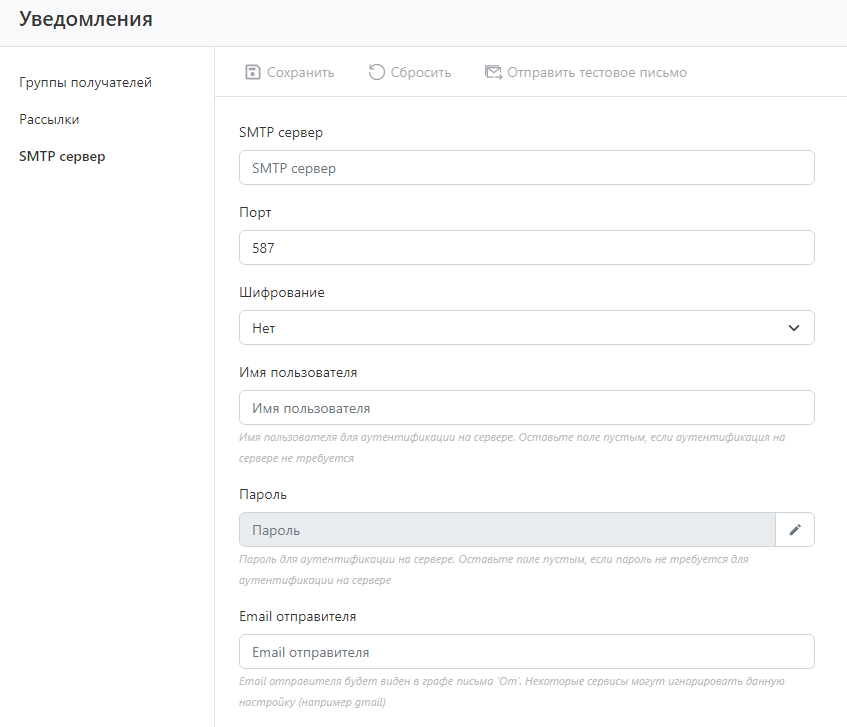Screen dimensions: 847x727
Task: Click the chevron arrow in the Шифрование box
Action: click(x=794, y=328)
